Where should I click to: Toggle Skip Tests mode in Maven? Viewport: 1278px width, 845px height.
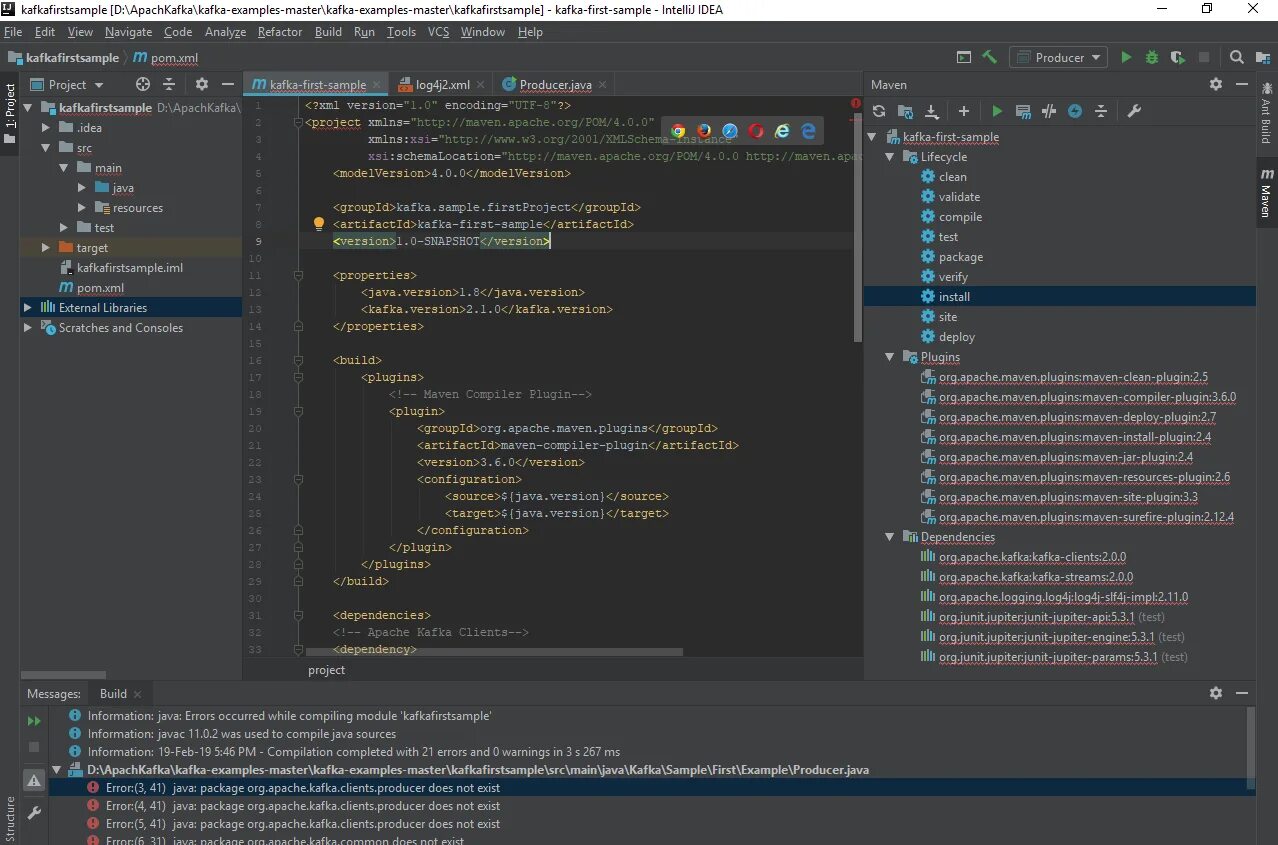pyautogui.click(x=1075, y=112)
